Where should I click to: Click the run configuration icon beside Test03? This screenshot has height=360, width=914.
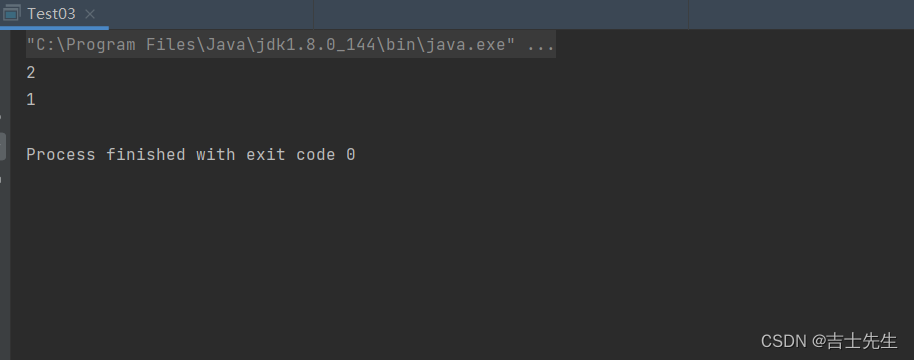[x=12, y=13]
